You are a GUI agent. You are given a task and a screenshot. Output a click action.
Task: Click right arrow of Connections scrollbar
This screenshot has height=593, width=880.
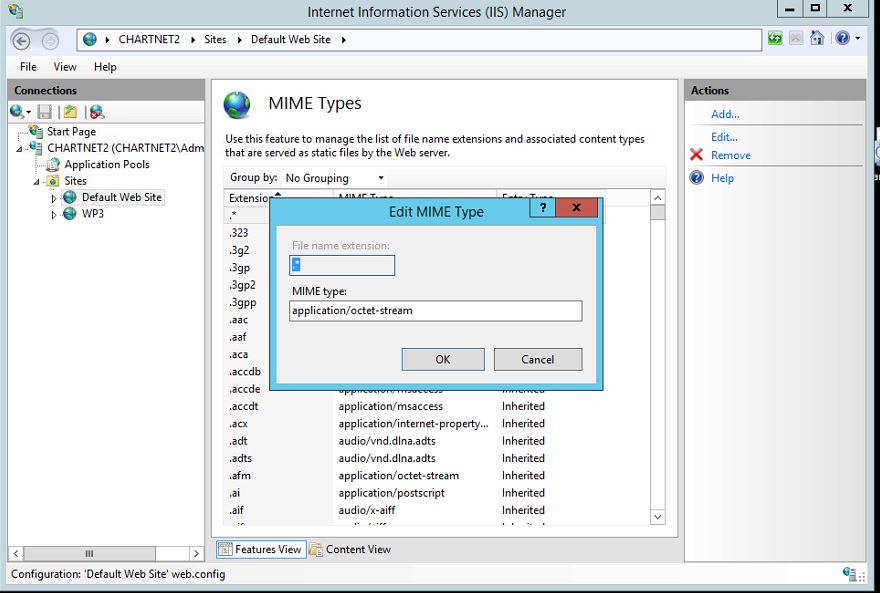point(196,554)
